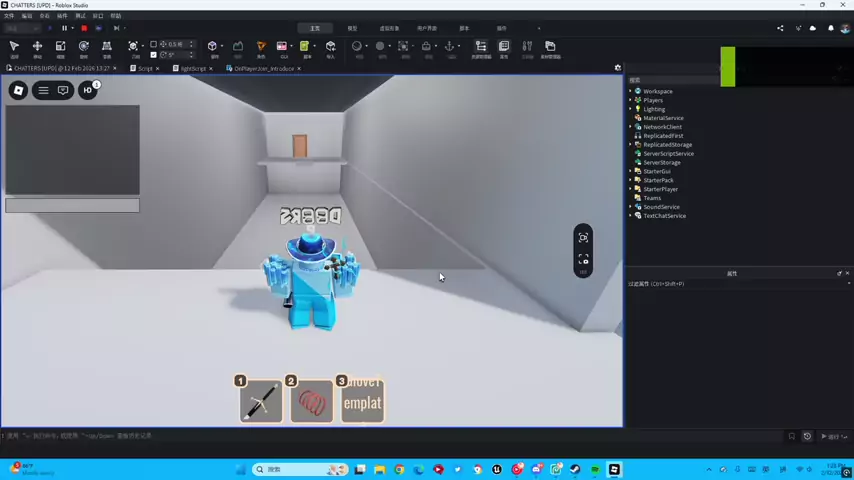The image size is (854, 480).
Task: Expand the StarterPlayer node in Explorer
Action: [x=630, y=189]
